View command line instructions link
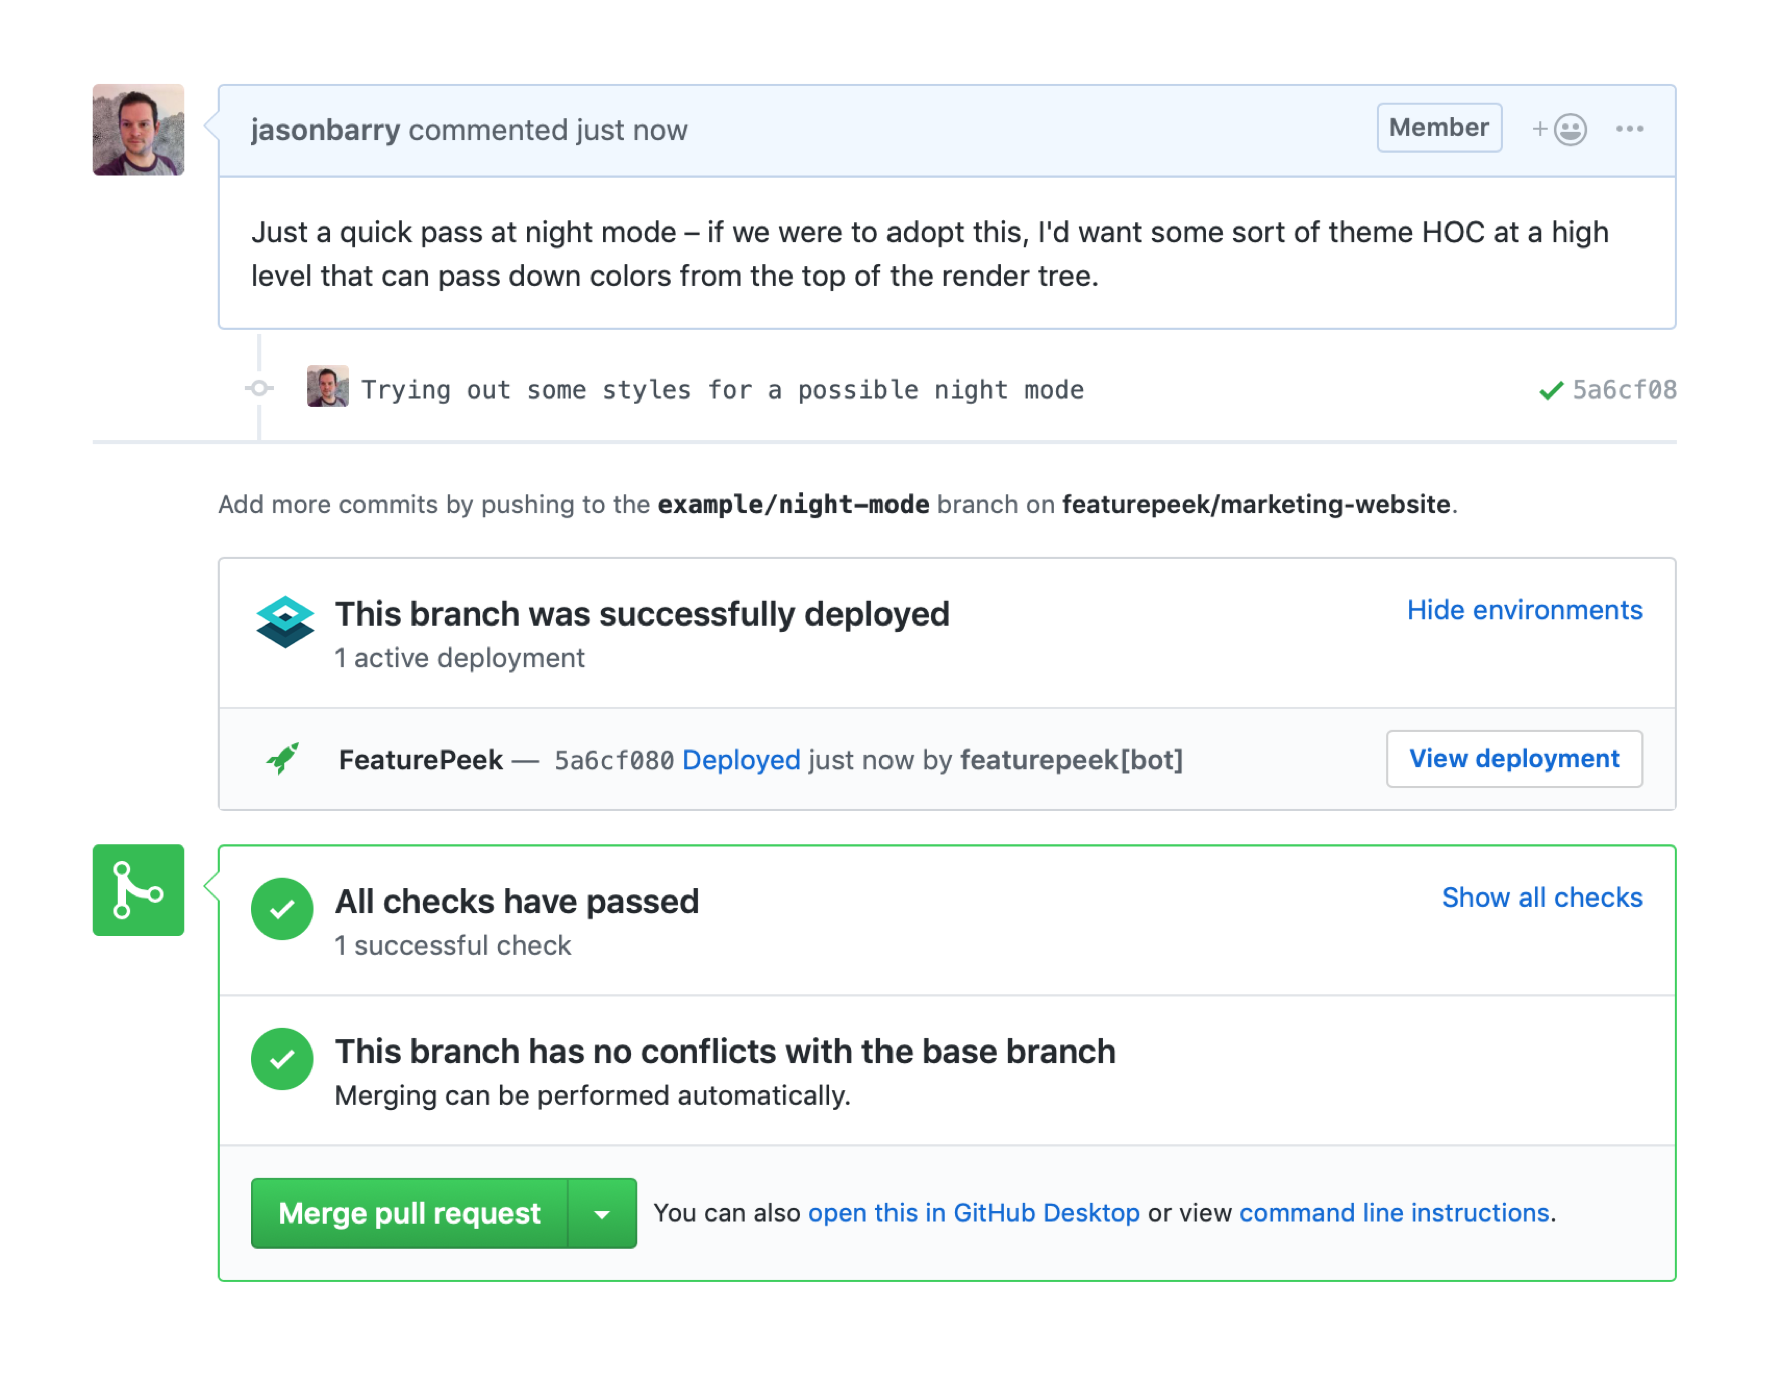This screenshot has width=1788, height=1398. 1393,1213
